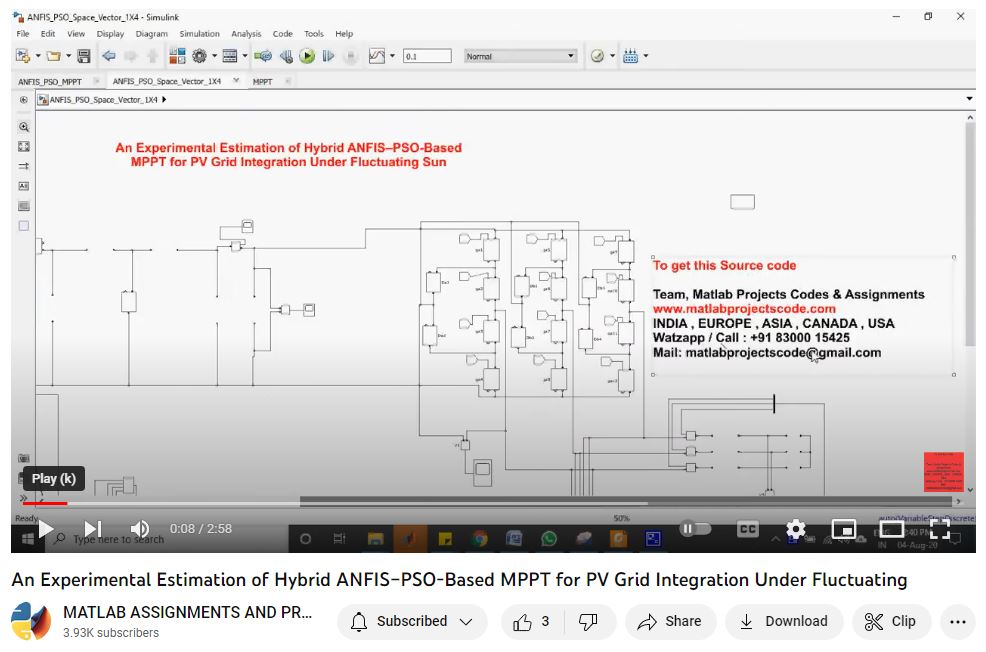Open YouTube player settings gear
The width and height of the screenshot is (986, 652).
tap(795, 529)
